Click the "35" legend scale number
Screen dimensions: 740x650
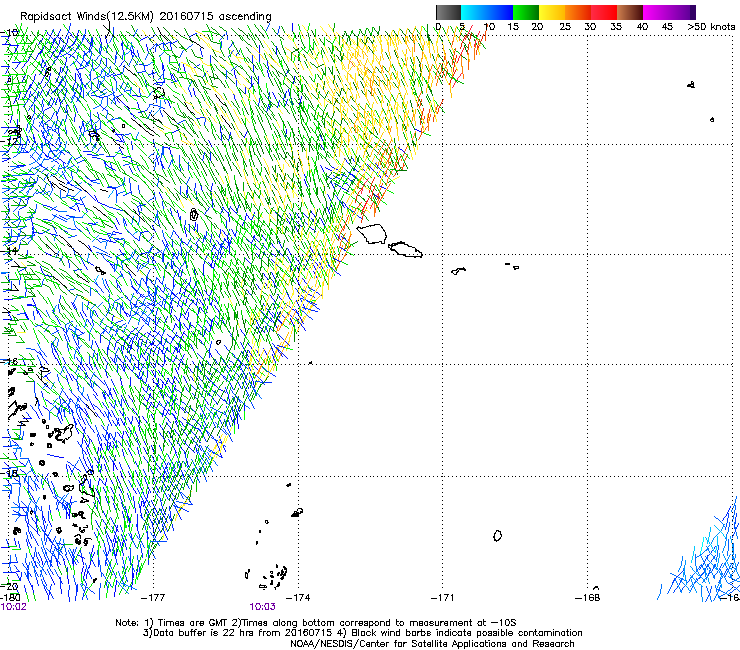pos(616,27)
